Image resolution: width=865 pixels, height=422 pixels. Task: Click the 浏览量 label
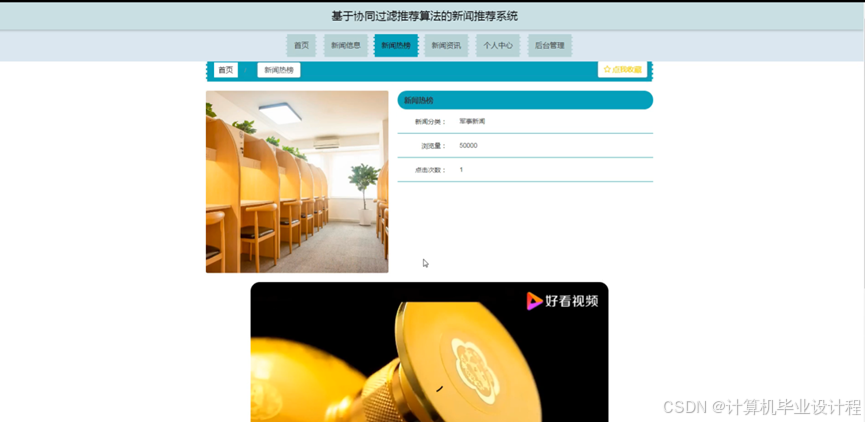point(434,146)
